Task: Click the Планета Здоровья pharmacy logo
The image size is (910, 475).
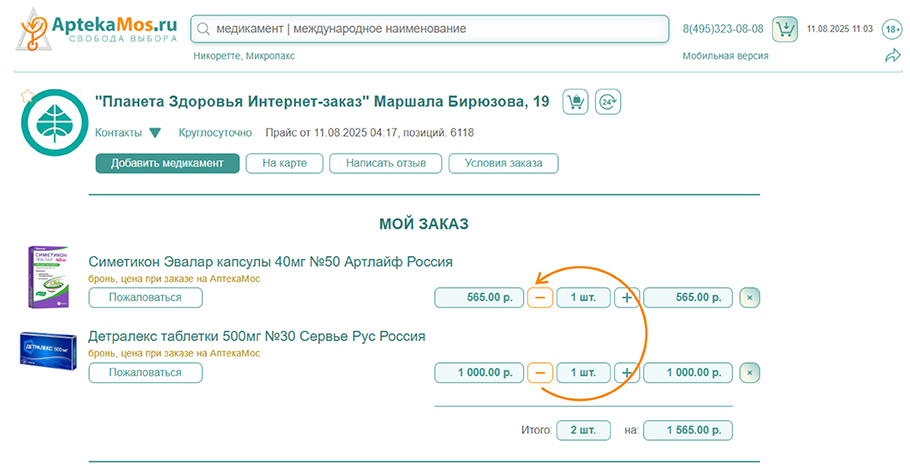Action: pos(52,125)
